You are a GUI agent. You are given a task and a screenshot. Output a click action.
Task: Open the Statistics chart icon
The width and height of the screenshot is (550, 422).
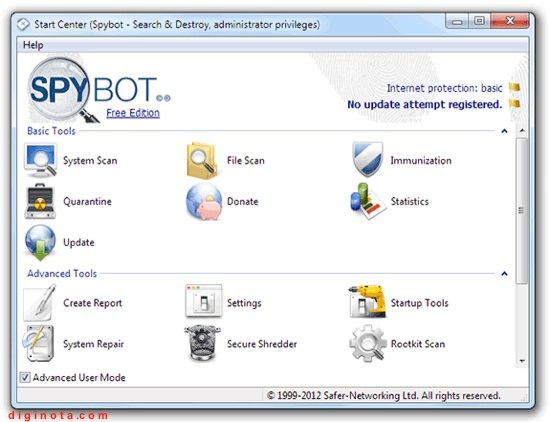[367, 201]
